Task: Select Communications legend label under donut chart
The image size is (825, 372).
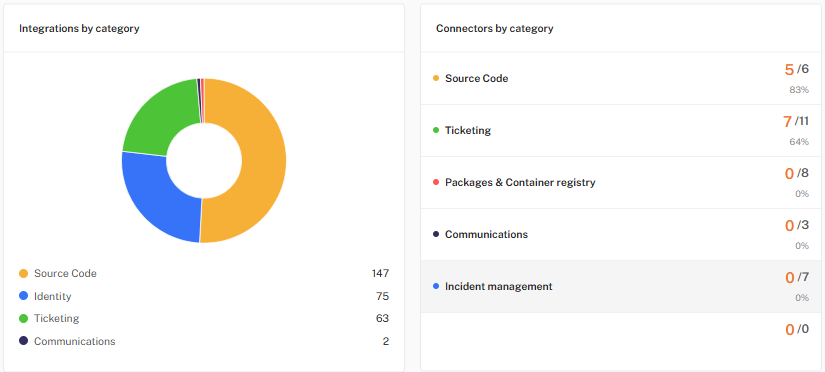Action: (x=75, y=341)
